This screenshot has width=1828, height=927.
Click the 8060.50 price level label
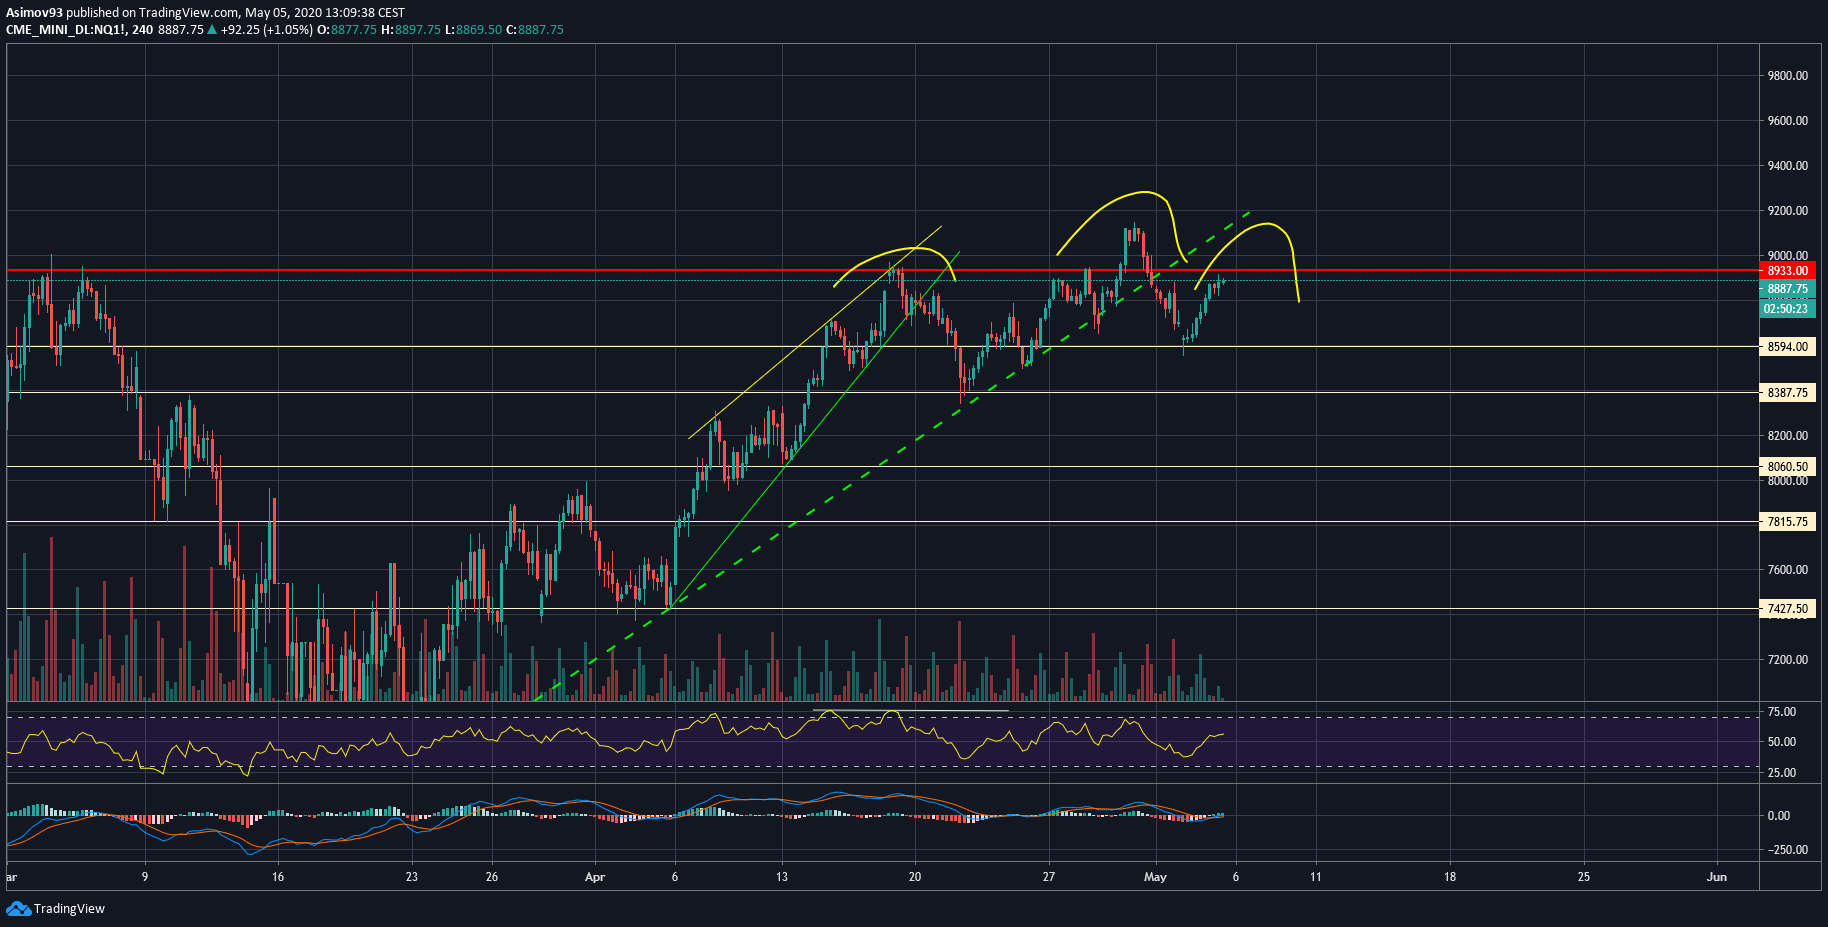click(x=1787, y=467)
